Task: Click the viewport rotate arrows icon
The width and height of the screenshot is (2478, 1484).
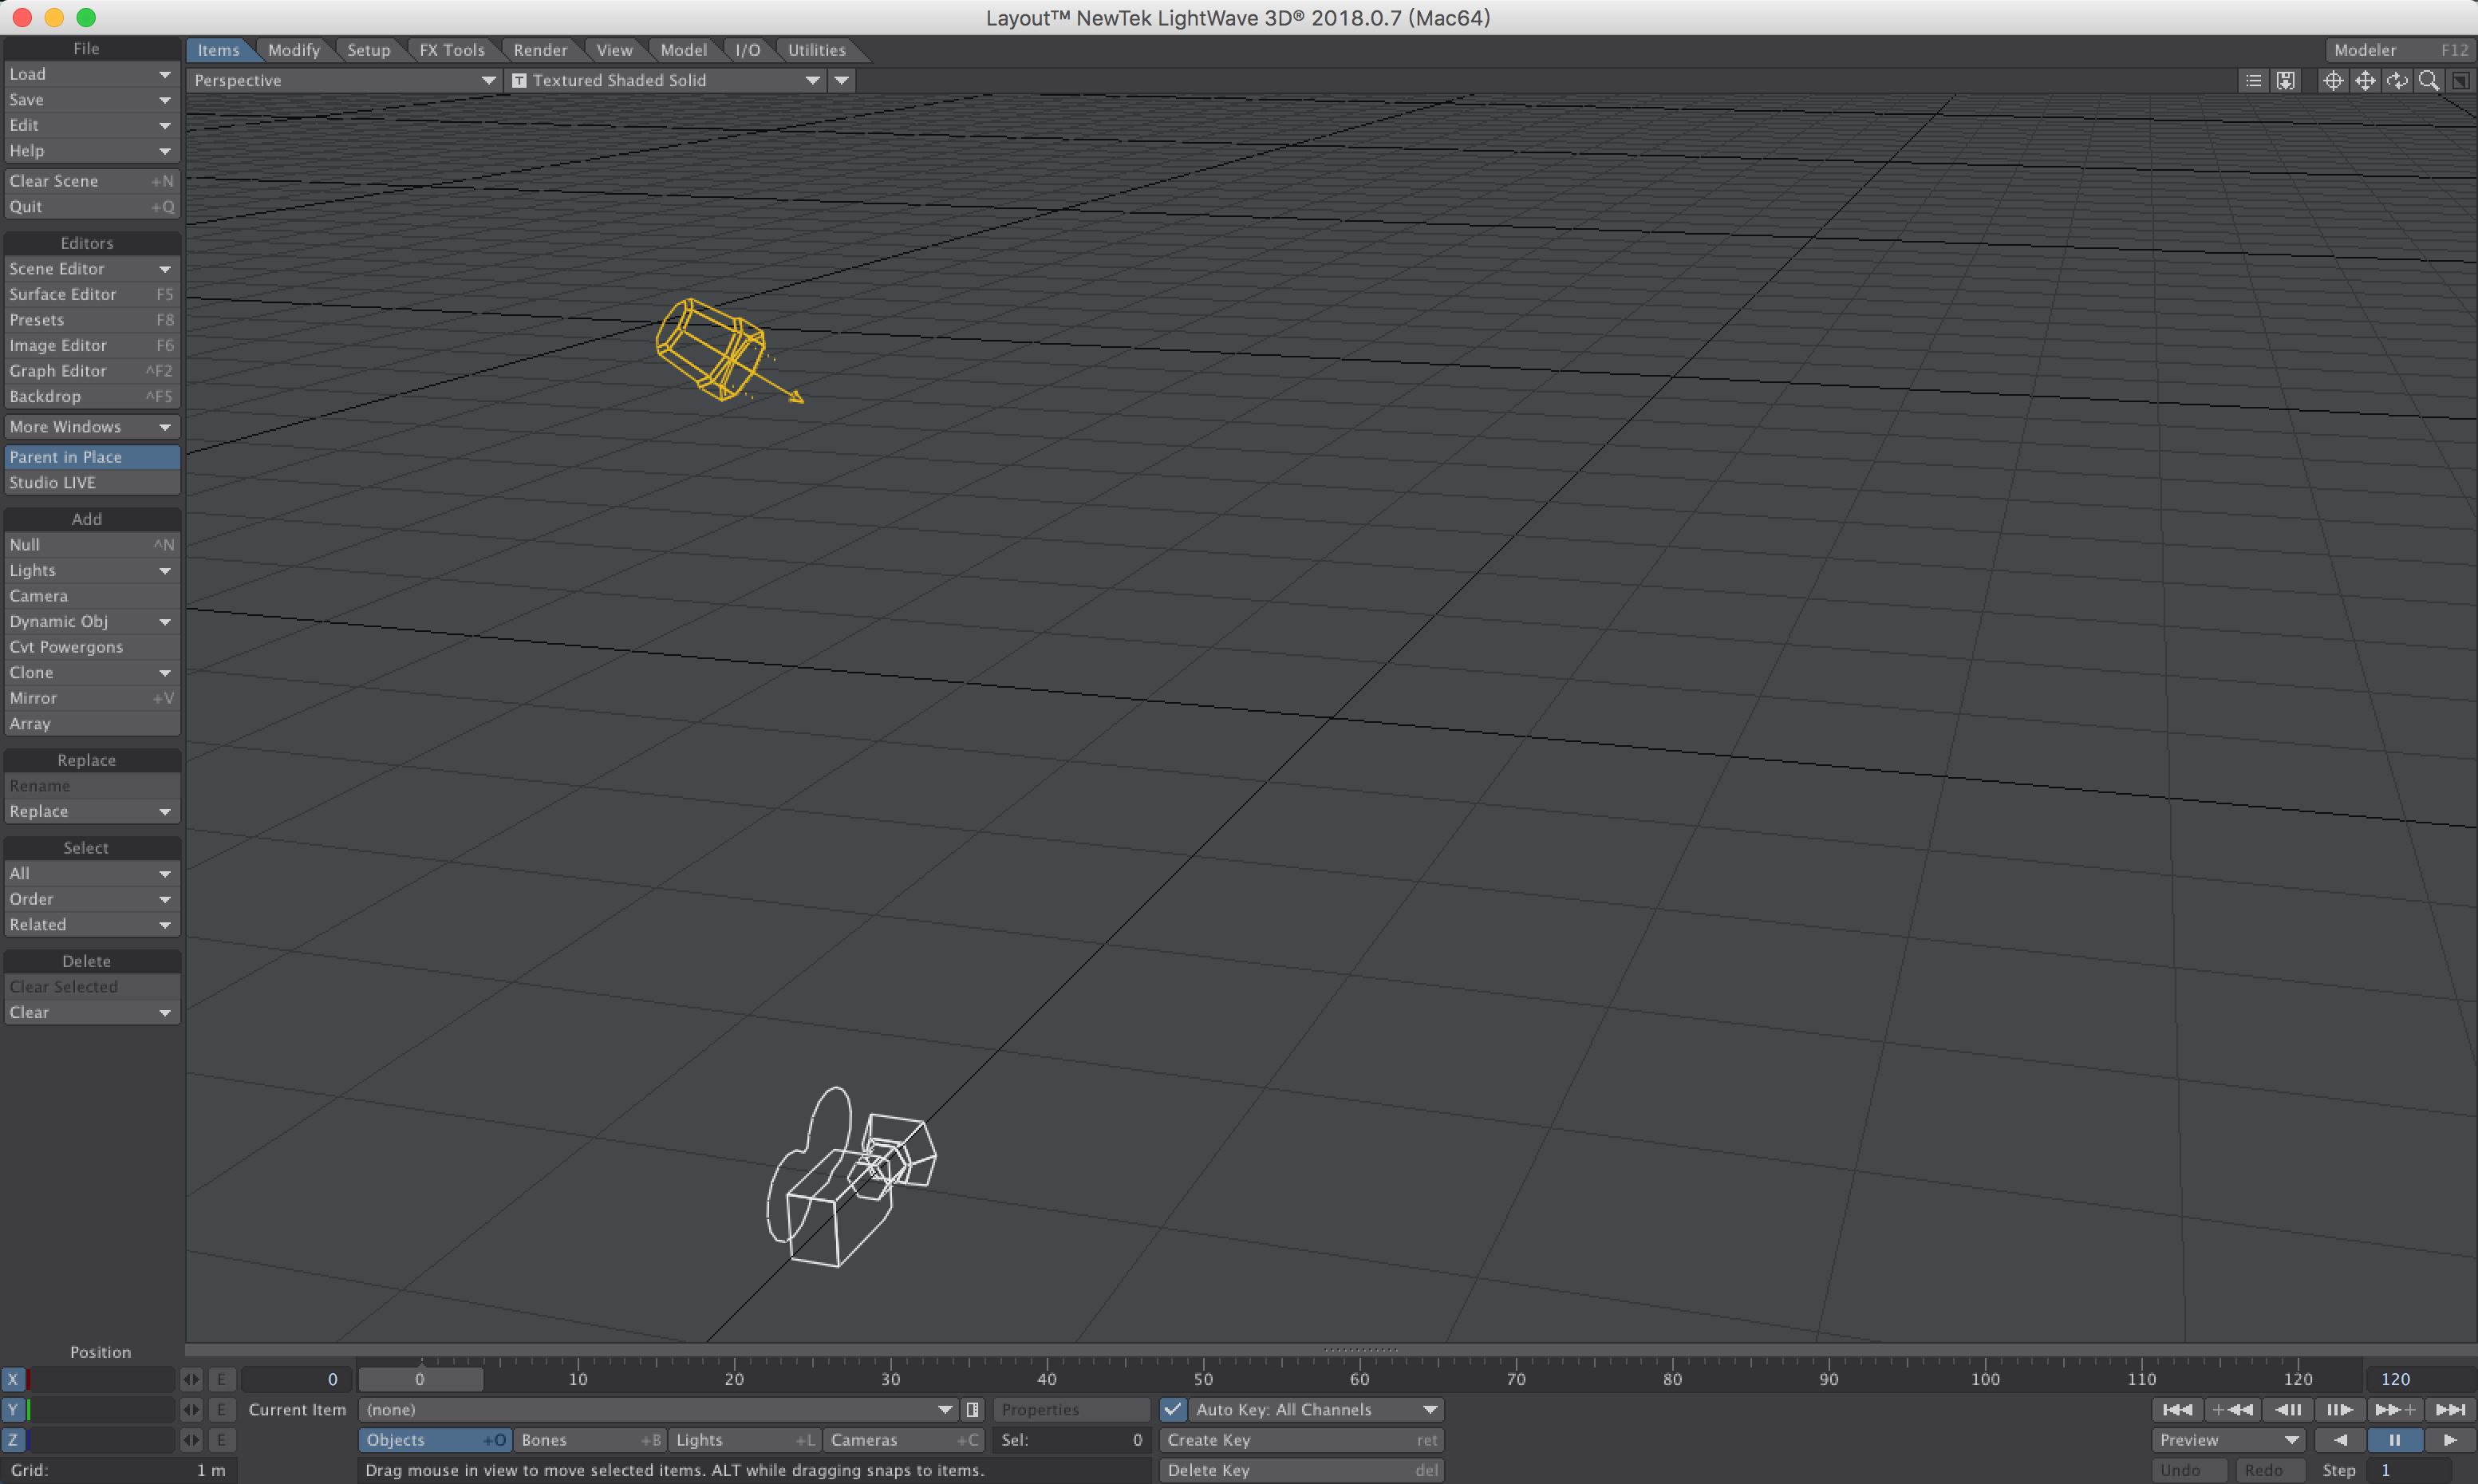Action: (2397, 81)
